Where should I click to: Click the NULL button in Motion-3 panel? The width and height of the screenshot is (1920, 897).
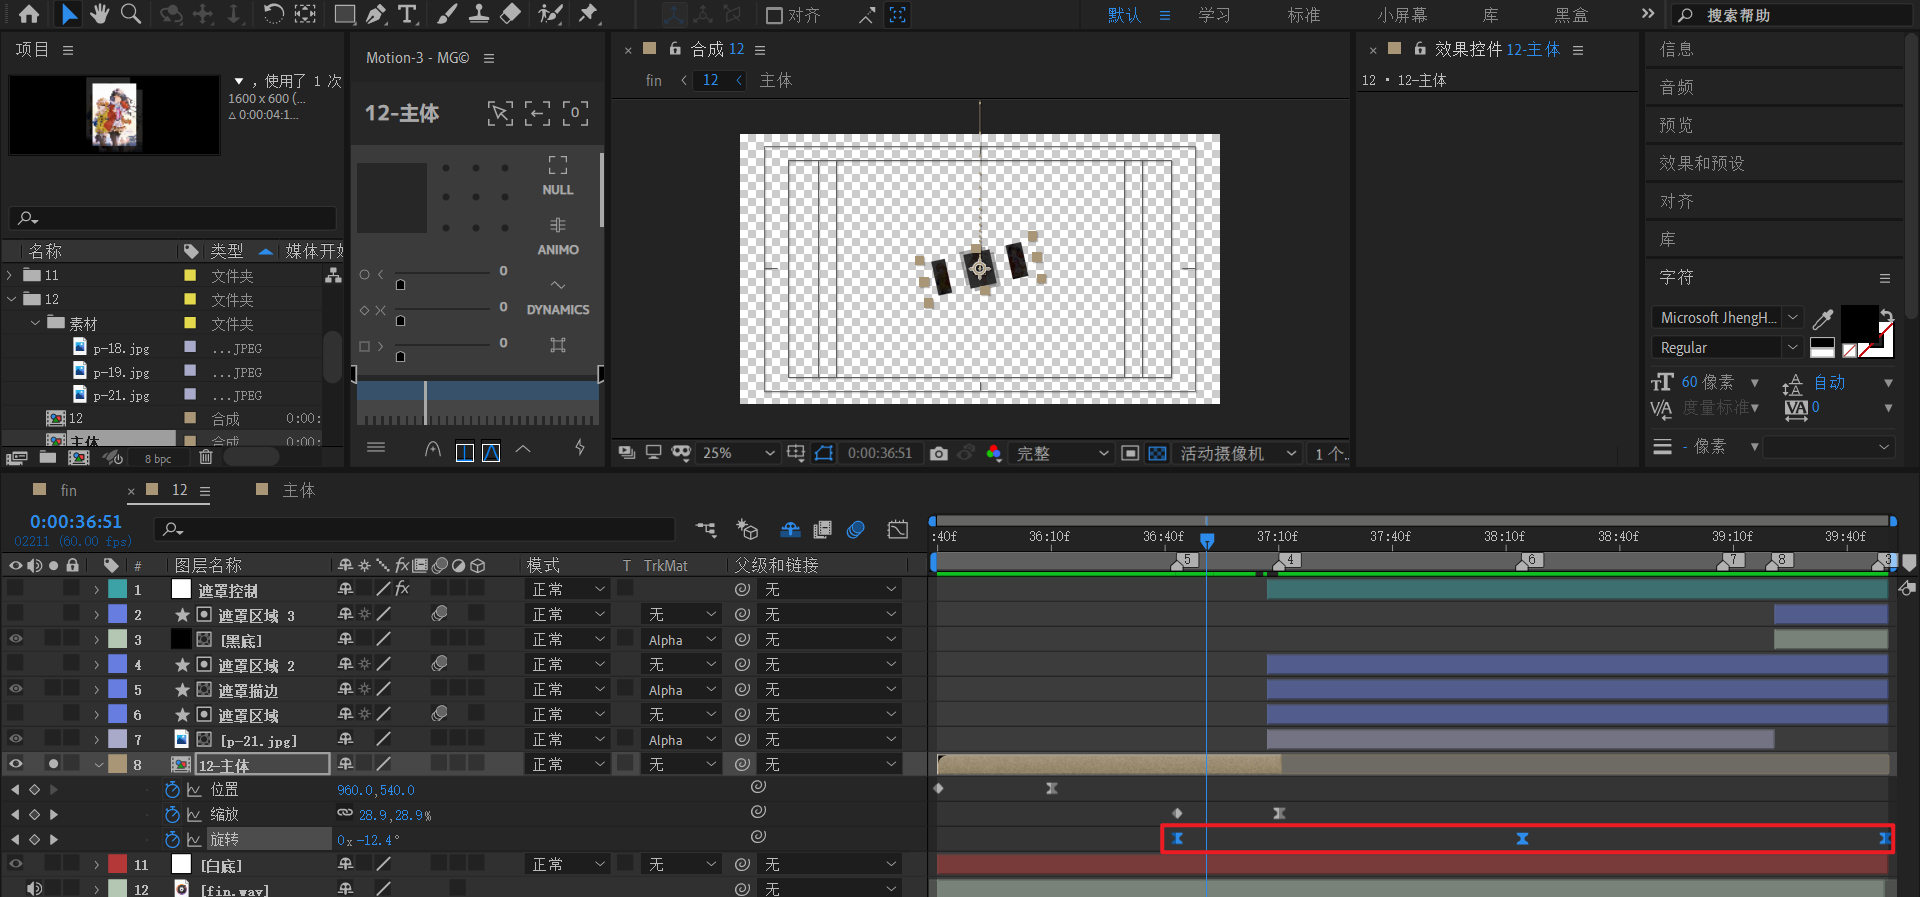pos(558,176)
